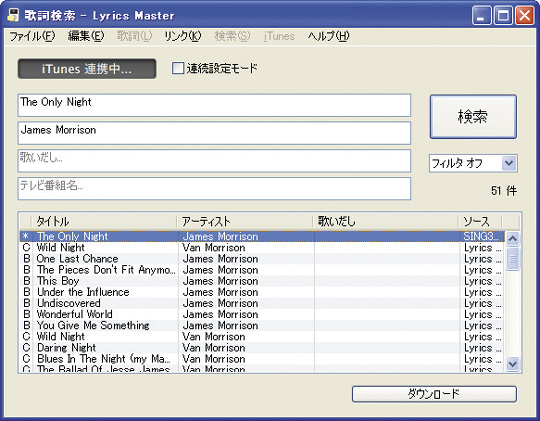
Task: Open the ファイル(F) menu
Action: pyautogui.click(x=32, y=36)
